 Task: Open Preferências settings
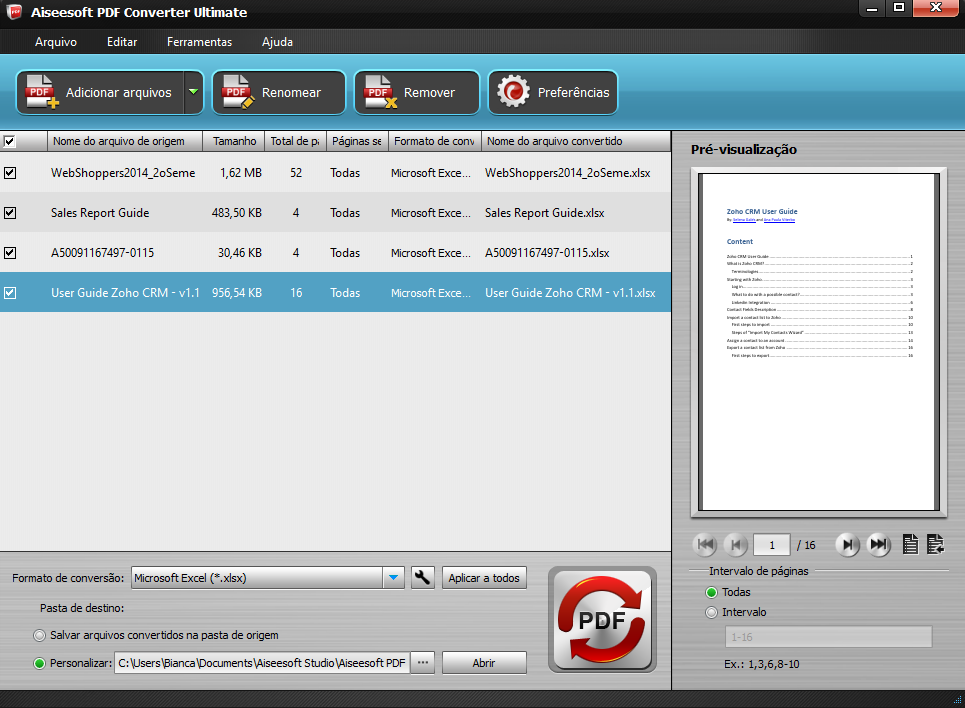pyautogui.click(x=553, y=92)
